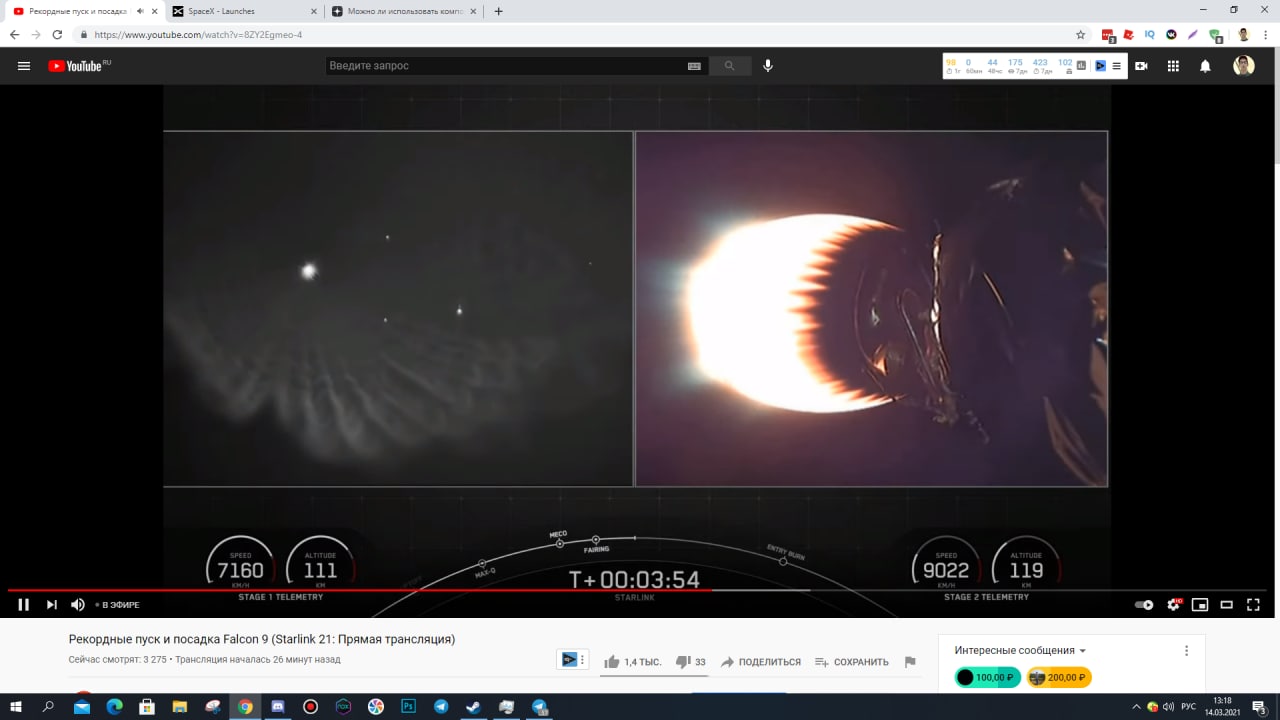1280x720 pixels.
Task: Click the blue play extension icon in header
Action: point(1100,66)
